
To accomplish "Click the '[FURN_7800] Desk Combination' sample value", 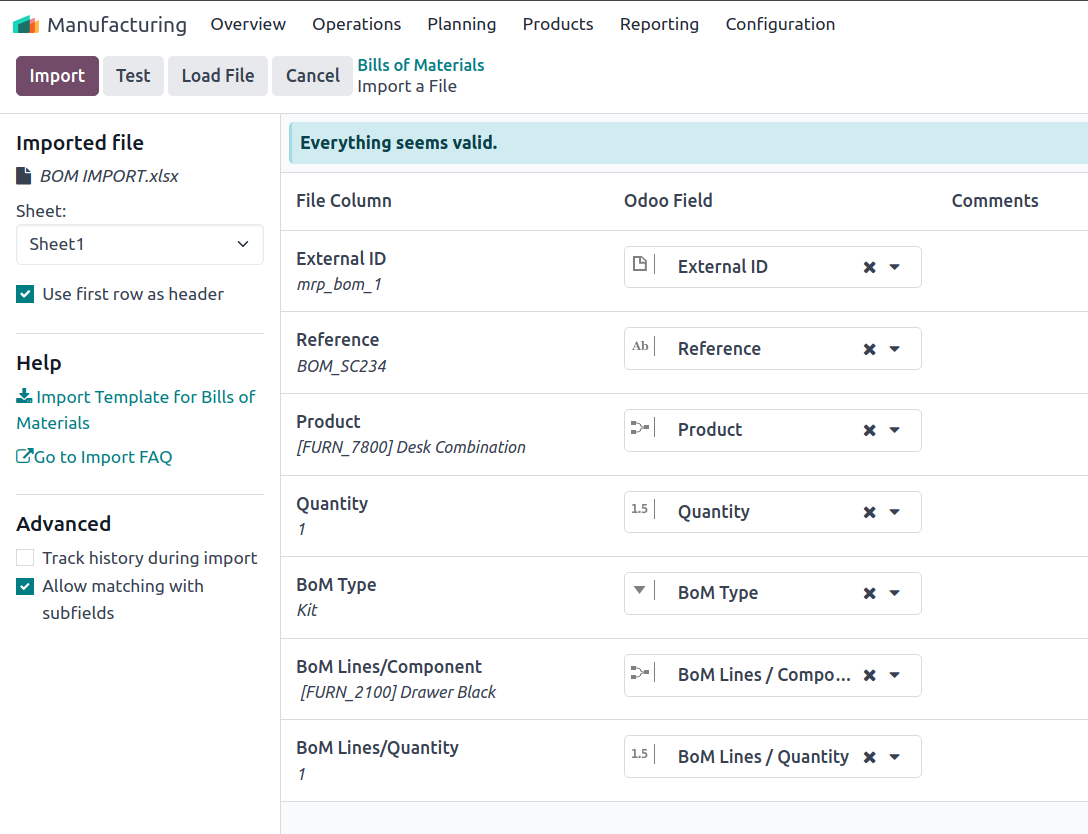I will coord(411,448).
